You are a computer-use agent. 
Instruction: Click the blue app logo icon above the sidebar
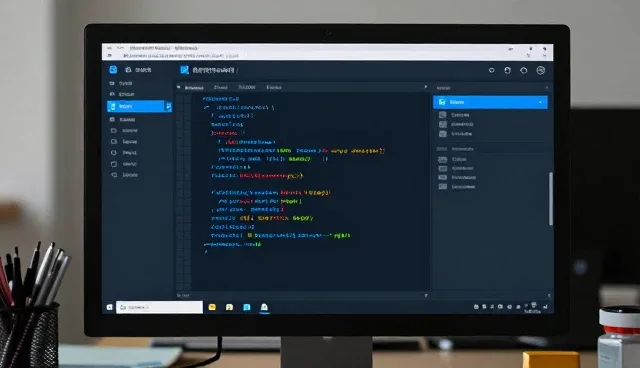[x=113, y=70]
